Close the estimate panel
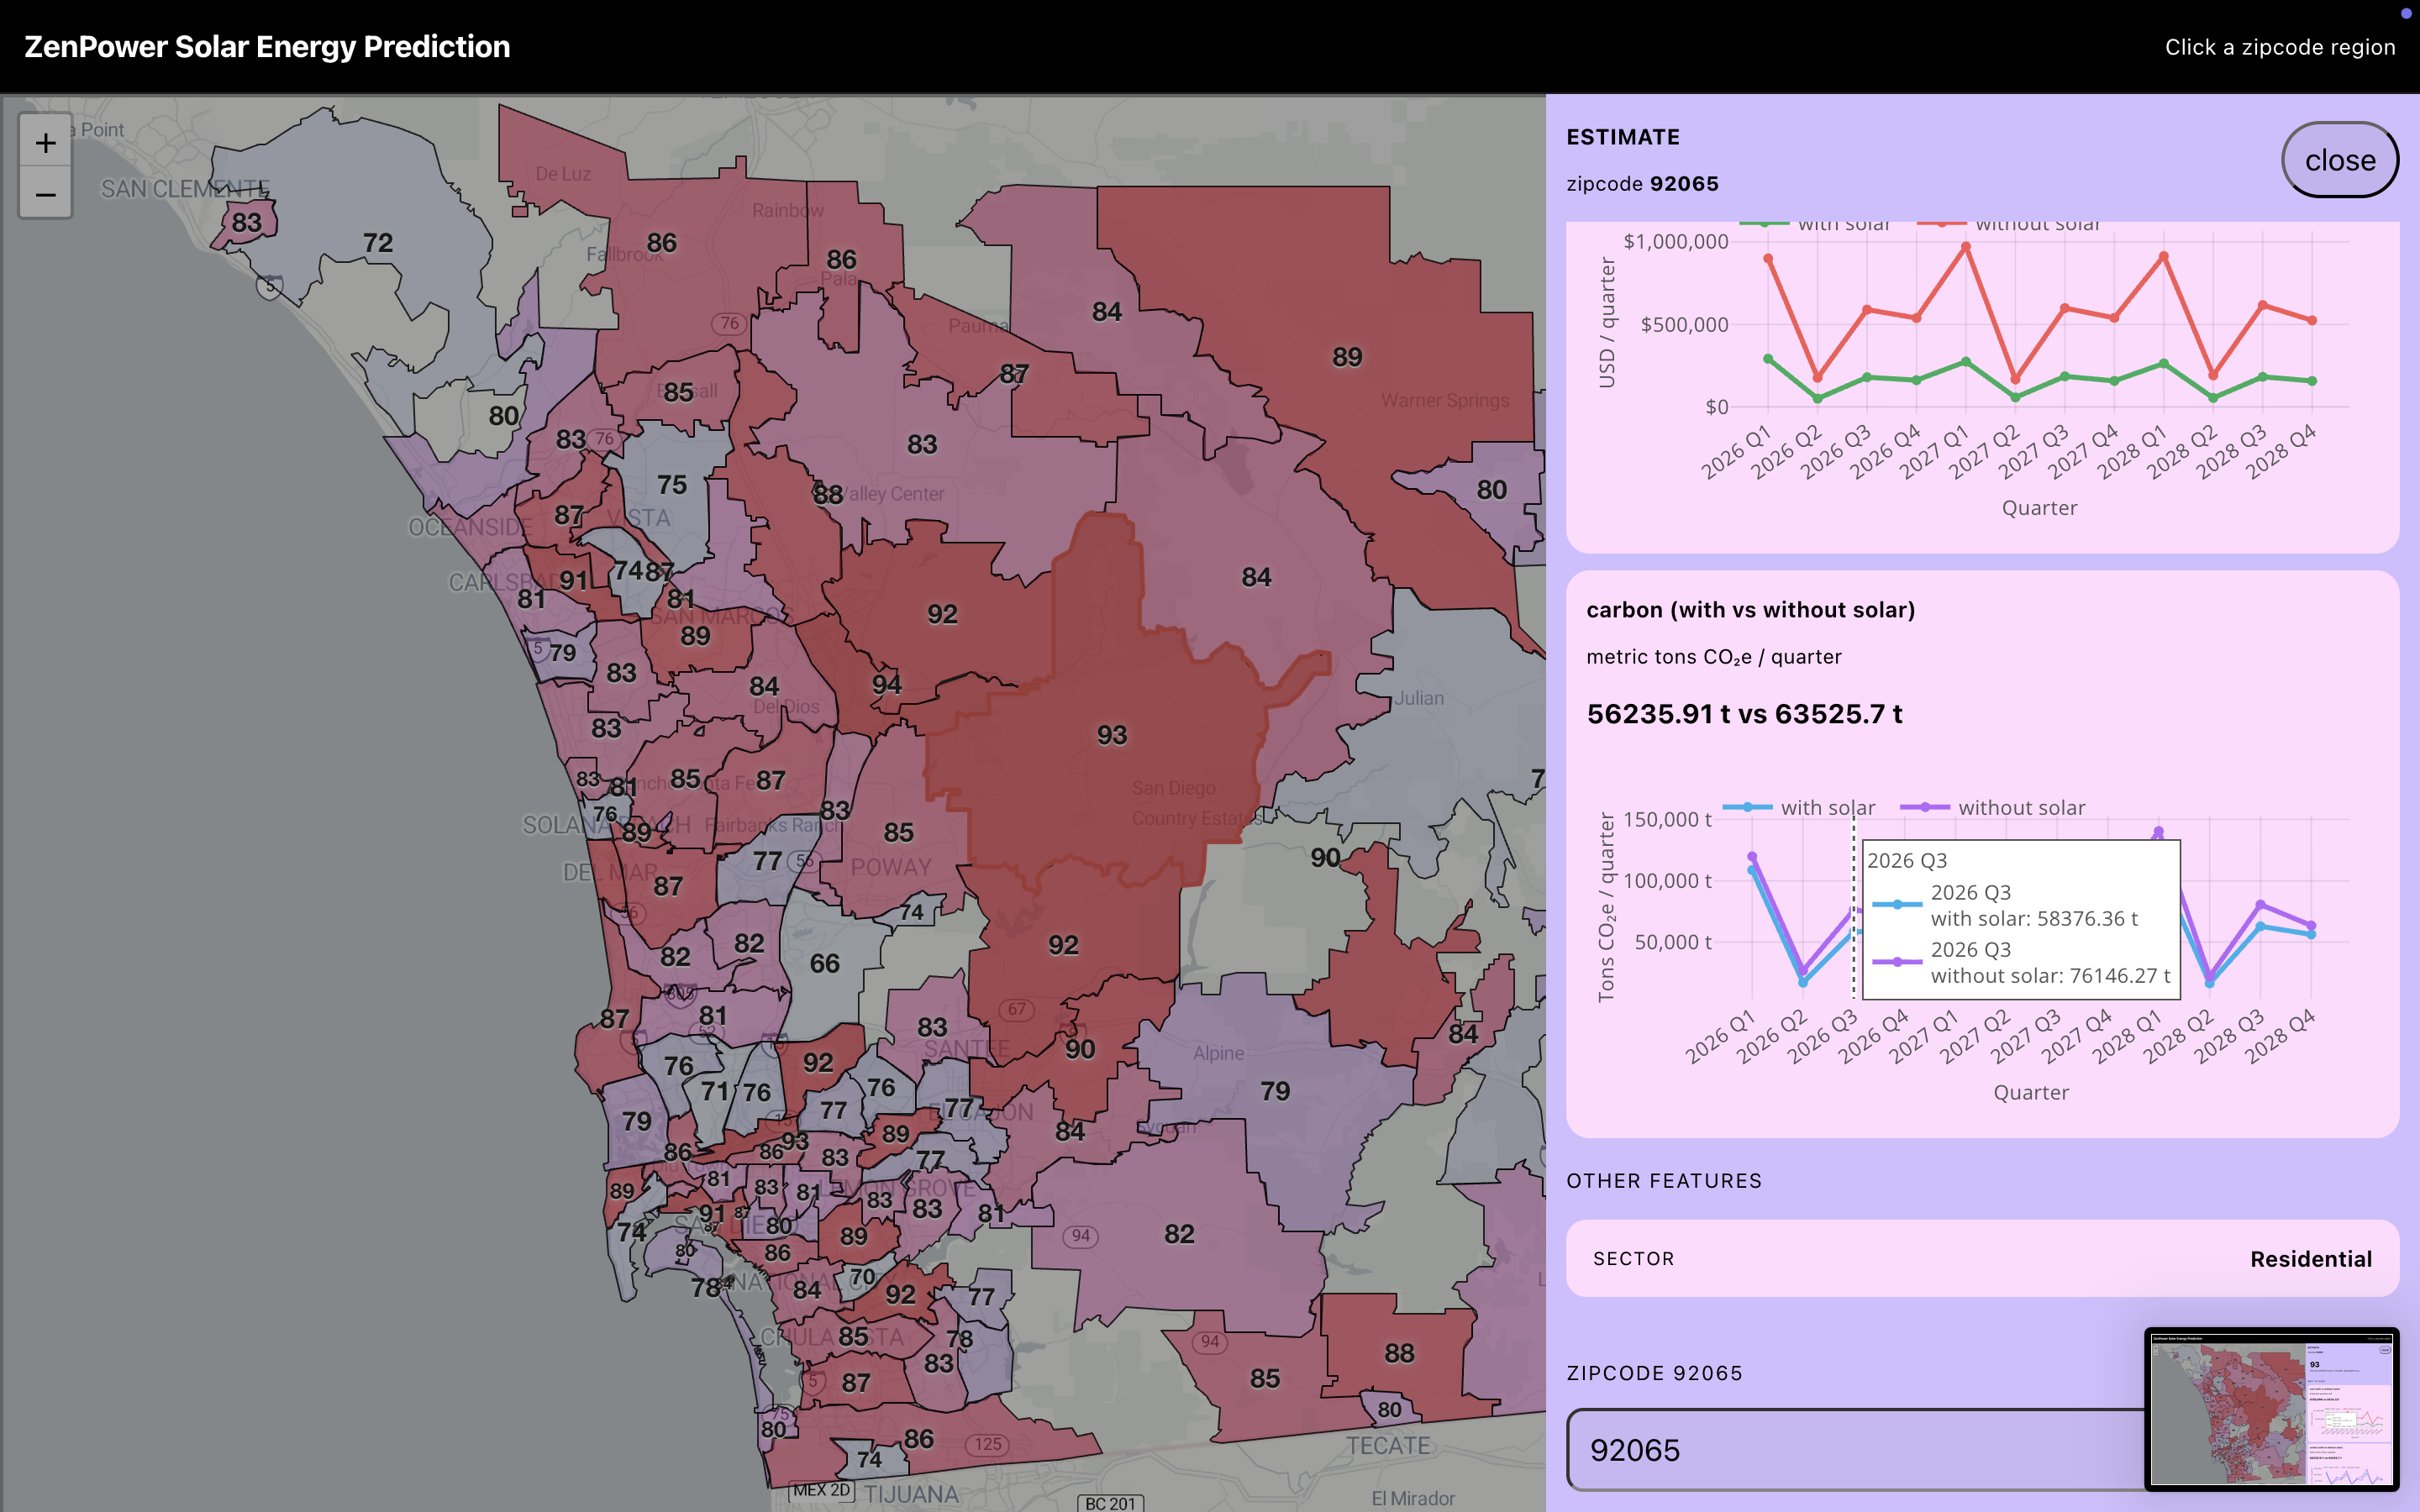The image size is (2420, 1512). pos(2339,160)
